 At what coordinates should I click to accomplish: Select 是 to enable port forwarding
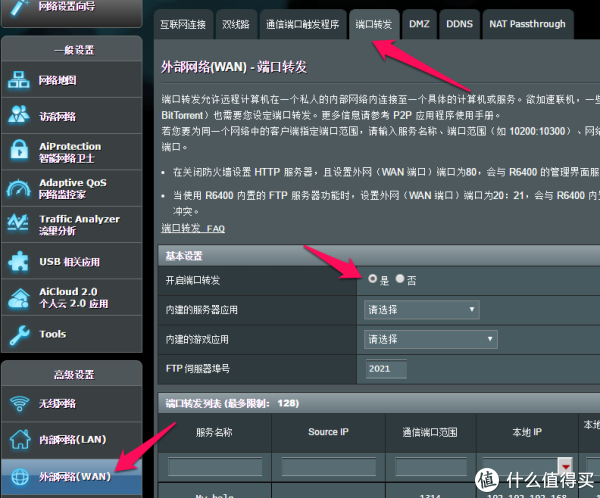coord(373,280)
